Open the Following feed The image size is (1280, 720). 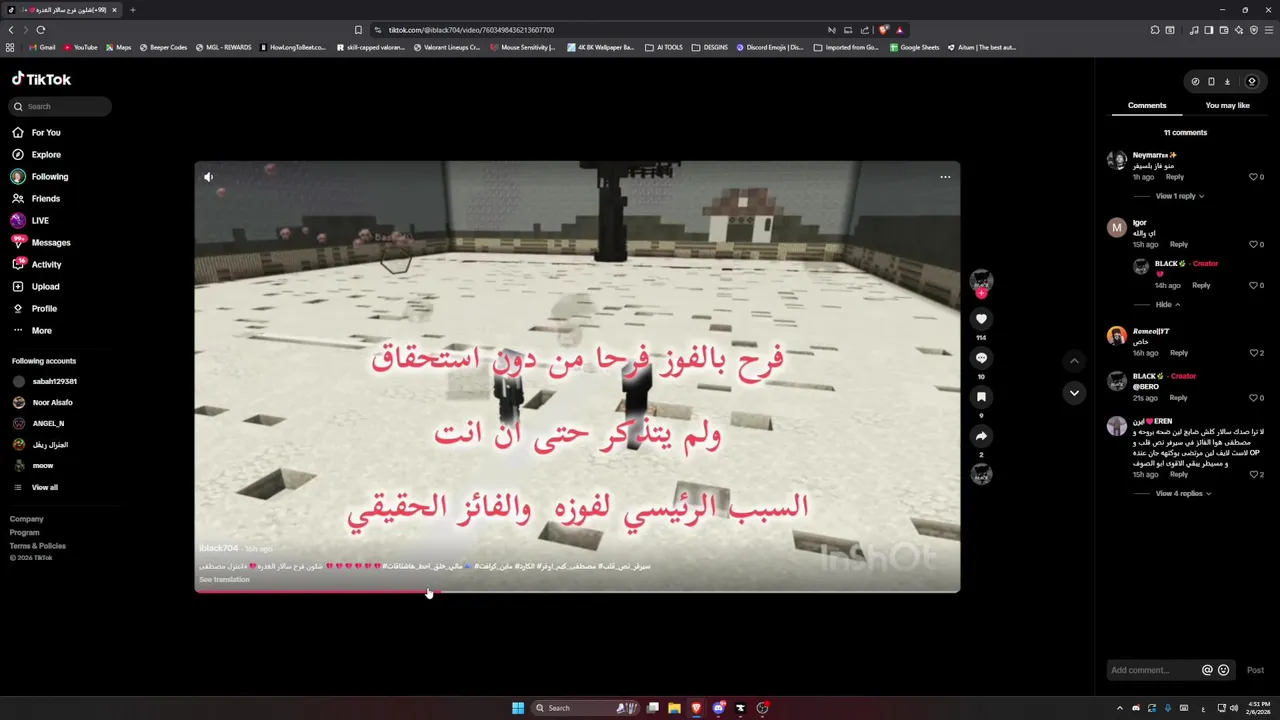40,177
